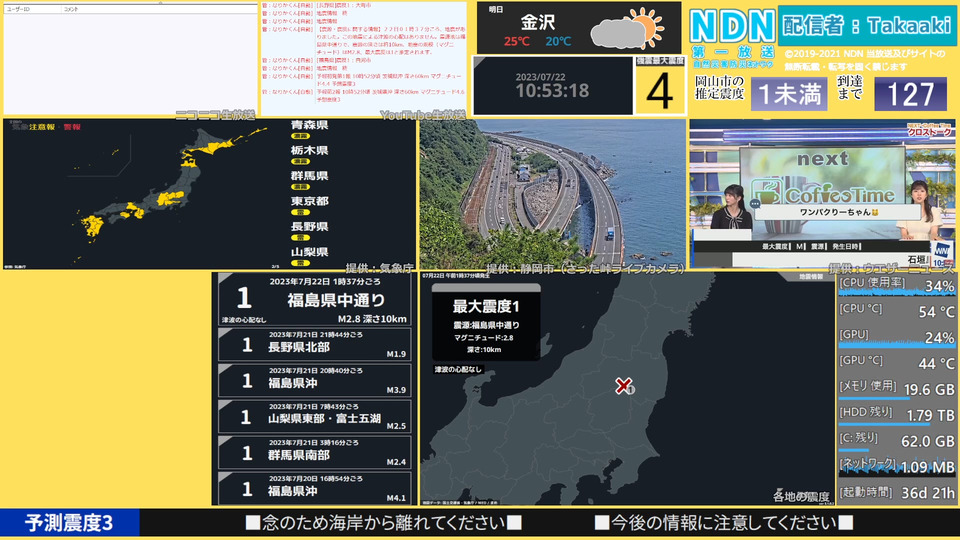Click the HDD 残り 1.79 TB reading
960x540 pixels.
click(897, 415)
